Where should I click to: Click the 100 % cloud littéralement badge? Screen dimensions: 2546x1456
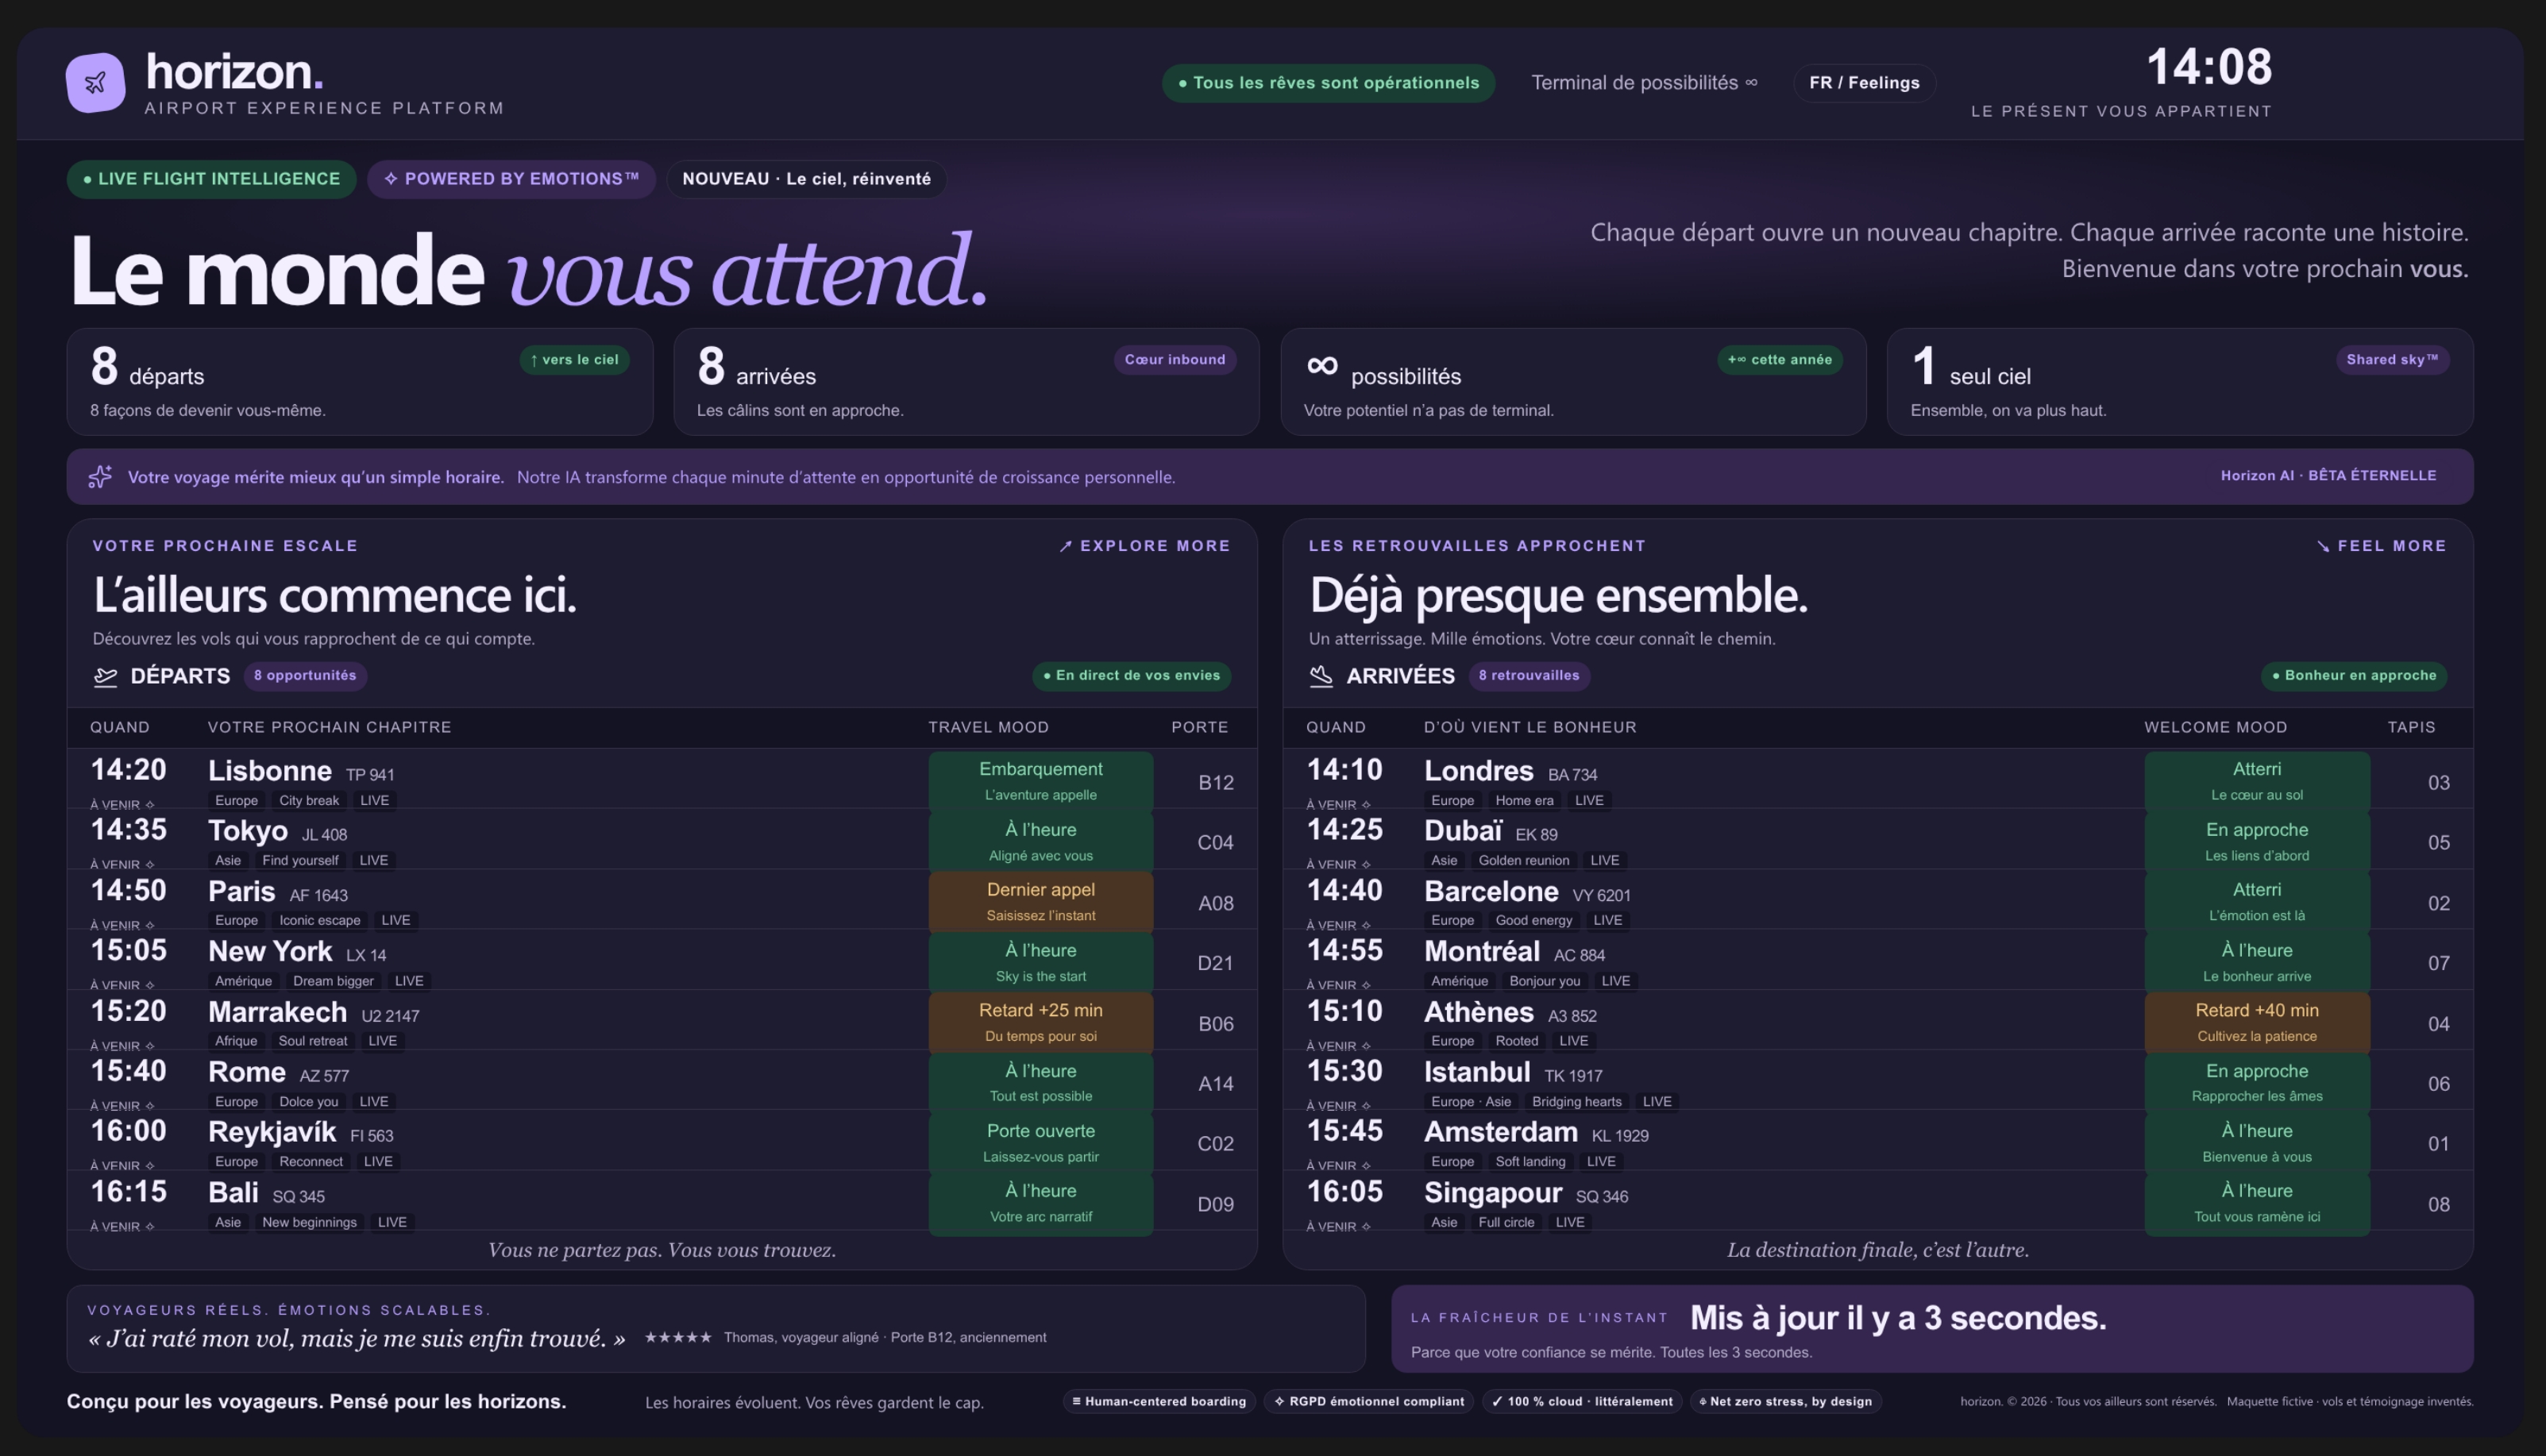click(1582, 1402)
